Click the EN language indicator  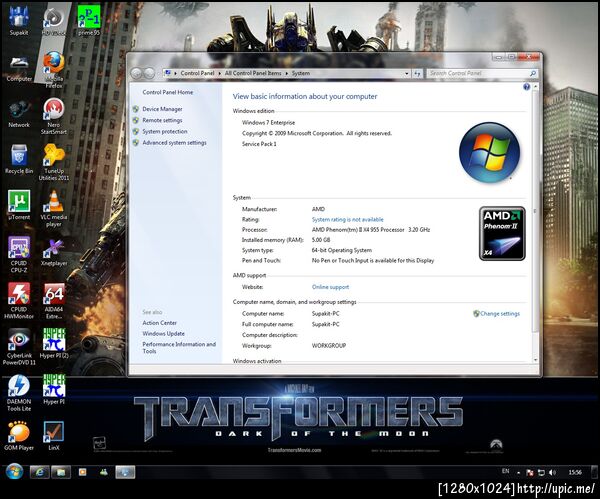pyautogui.click(x=505, y=471)
